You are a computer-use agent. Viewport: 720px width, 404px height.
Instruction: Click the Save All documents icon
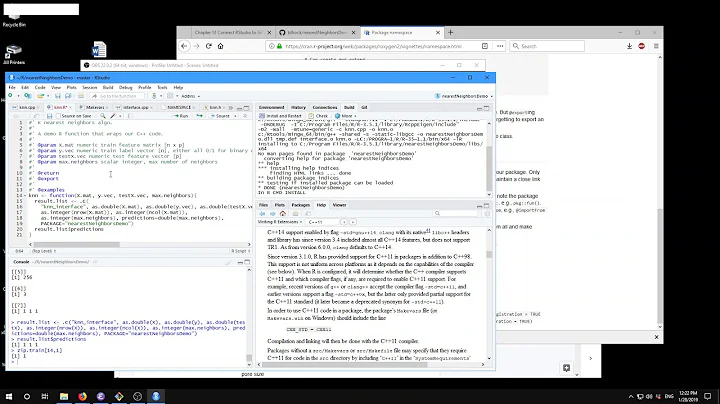68,96
